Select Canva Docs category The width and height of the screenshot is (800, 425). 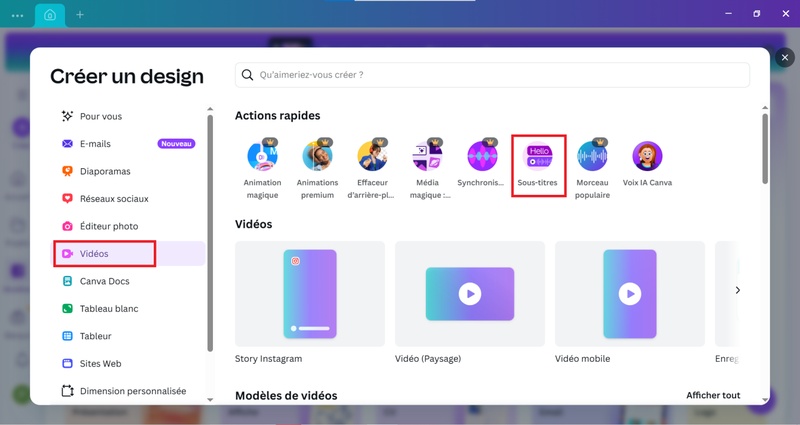pos(129,281)
